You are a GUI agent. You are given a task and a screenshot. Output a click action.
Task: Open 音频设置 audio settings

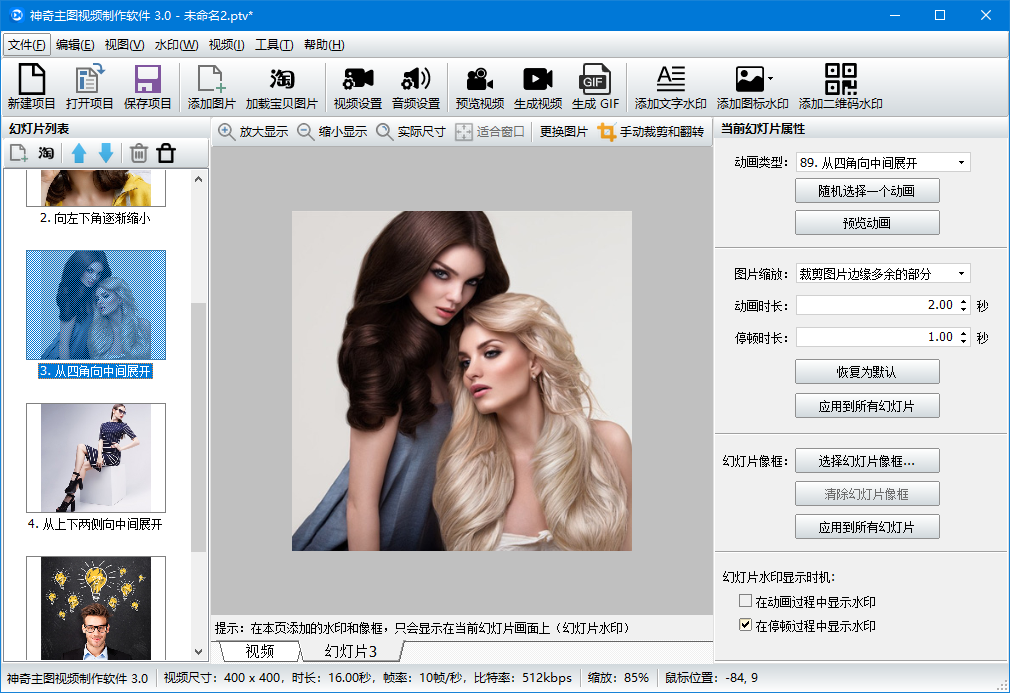[415, 86]
